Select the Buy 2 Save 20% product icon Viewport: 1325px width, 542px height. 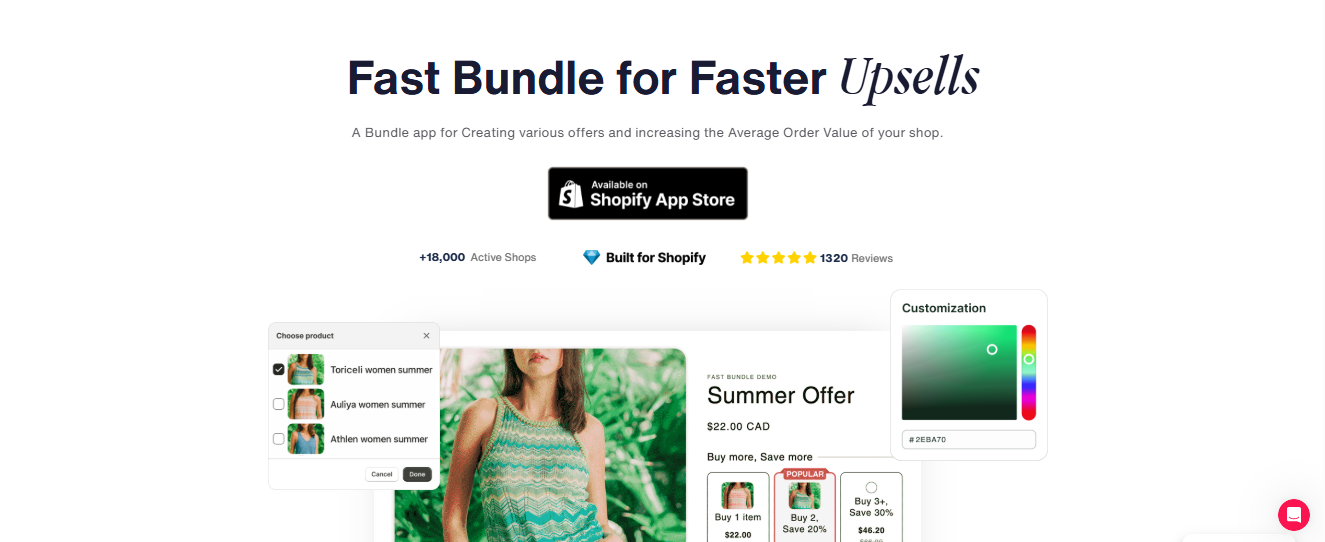point(805,496)
